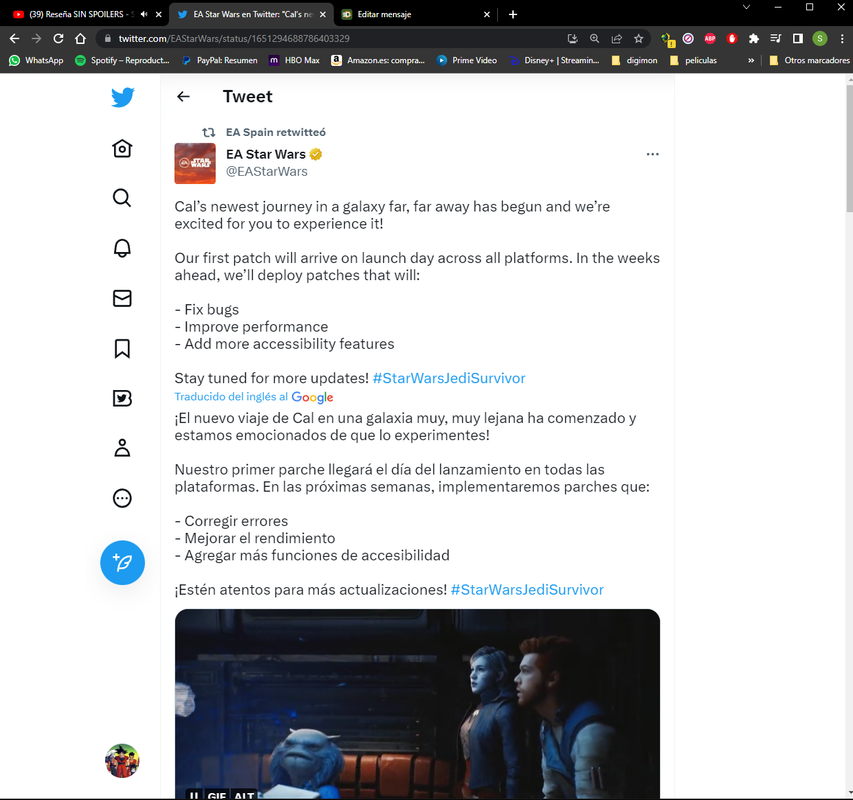
Task: Open the WhatsApp bookmark
Action: coord(36,60)
